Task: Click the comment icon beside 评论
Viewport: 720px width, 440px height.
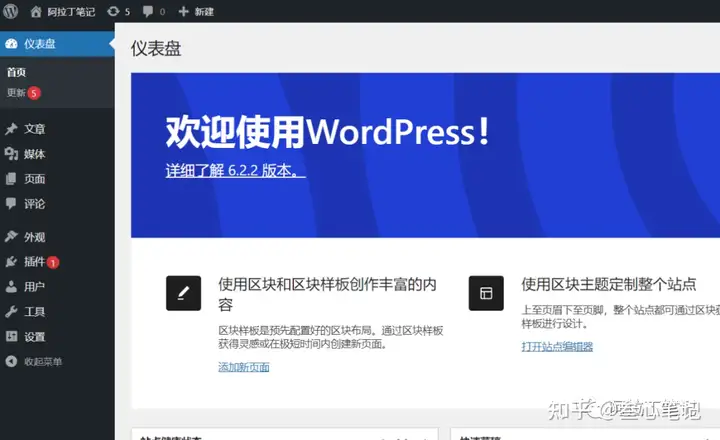Action: (11, 203)
